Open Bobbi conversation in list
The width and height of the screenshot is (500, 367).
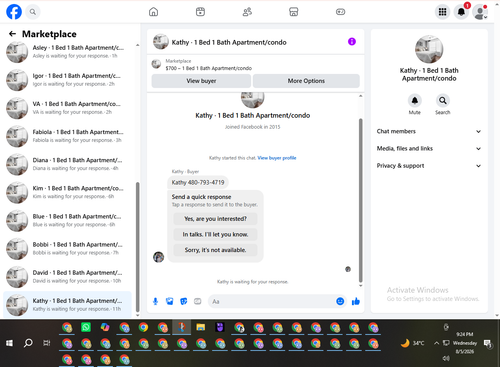click(67, 249)
